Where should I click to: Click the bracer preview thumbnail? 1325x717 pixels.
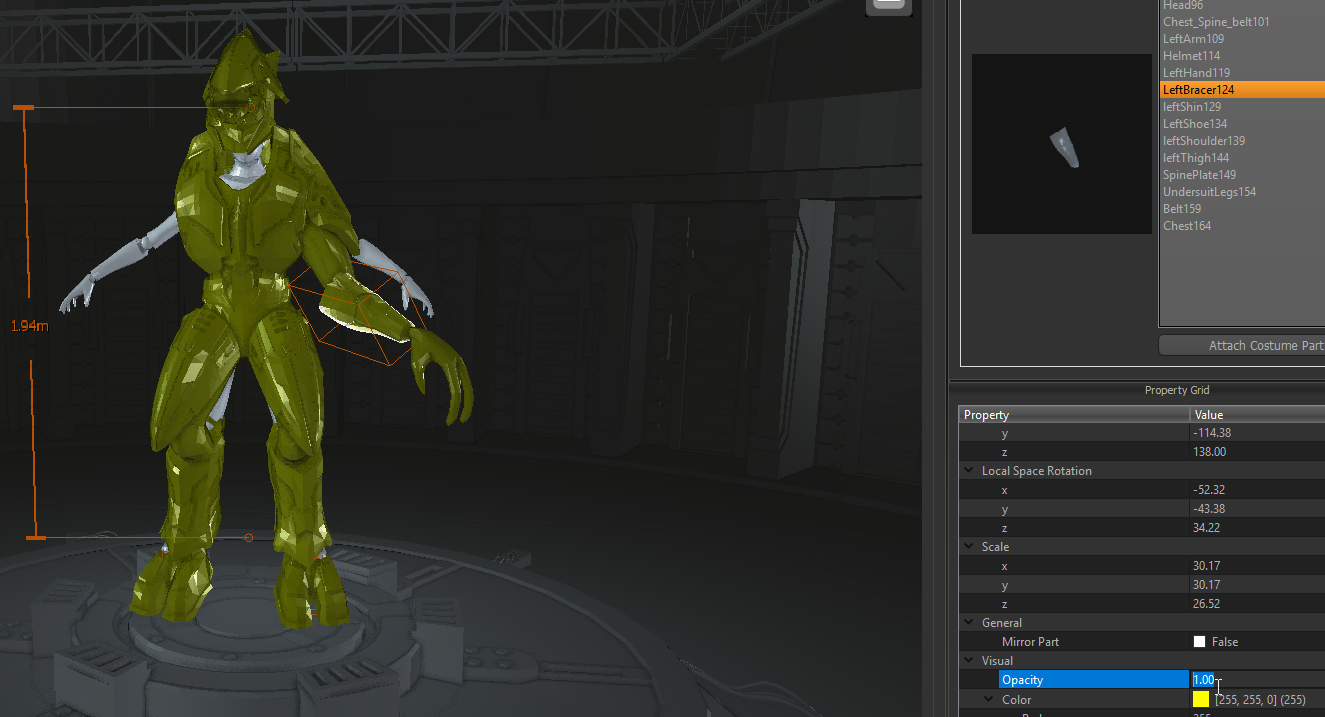1061,144
